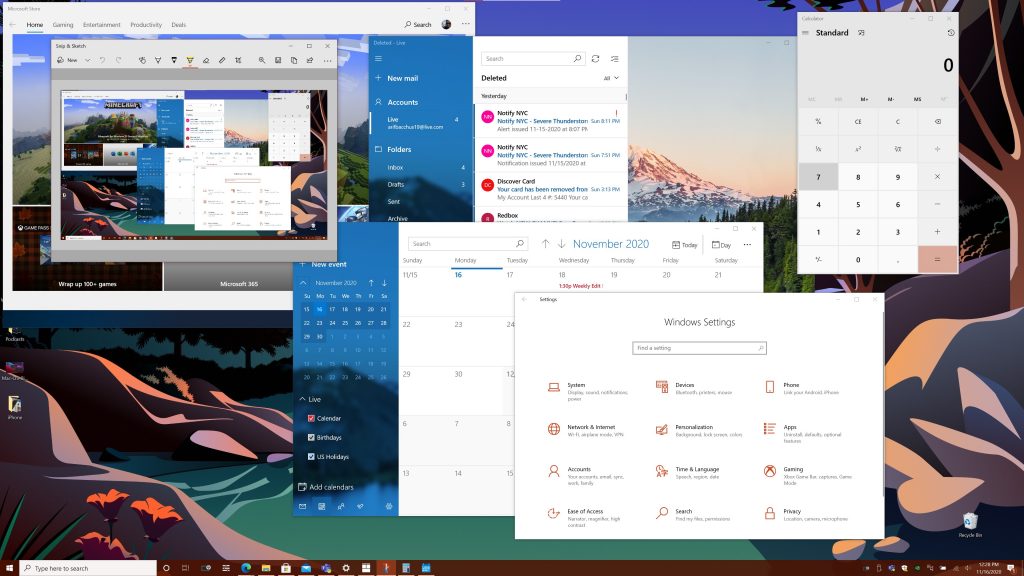Click Today in the Calendar toolbar
Screen dimensions: 1024x576
684,245
